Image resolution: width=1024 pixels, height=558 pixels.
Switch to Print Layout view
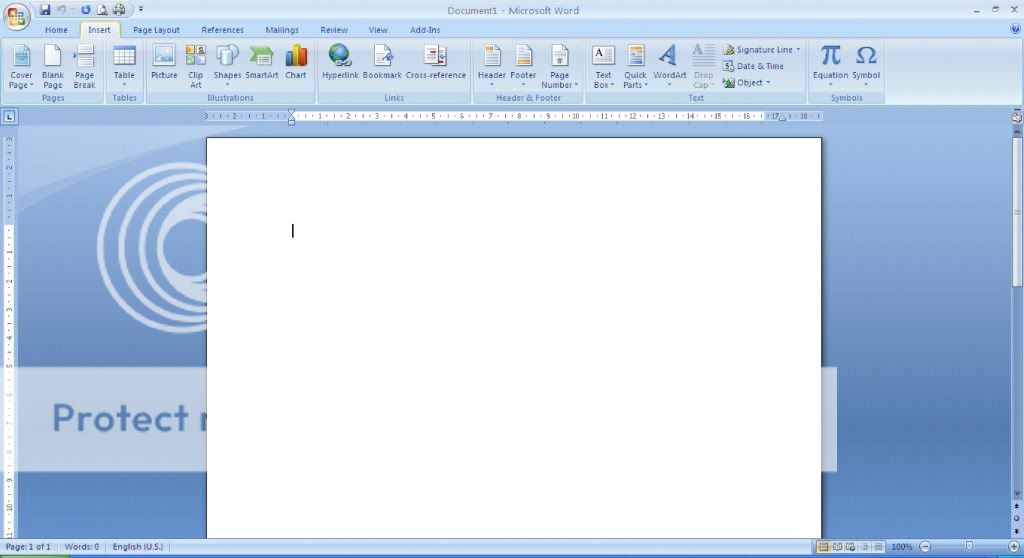click(823, 547)
